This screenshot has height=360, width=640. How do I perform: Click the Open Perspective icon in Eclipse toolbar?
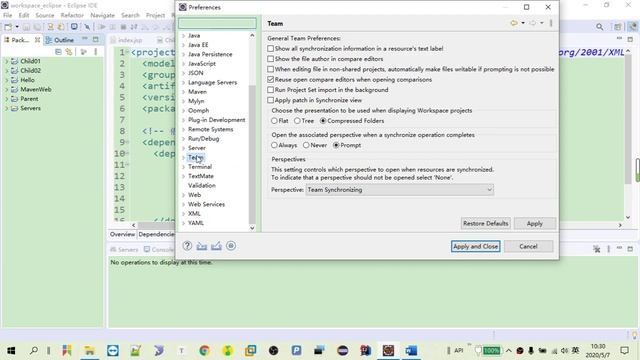pyautogui.click(x=617, y=27)
